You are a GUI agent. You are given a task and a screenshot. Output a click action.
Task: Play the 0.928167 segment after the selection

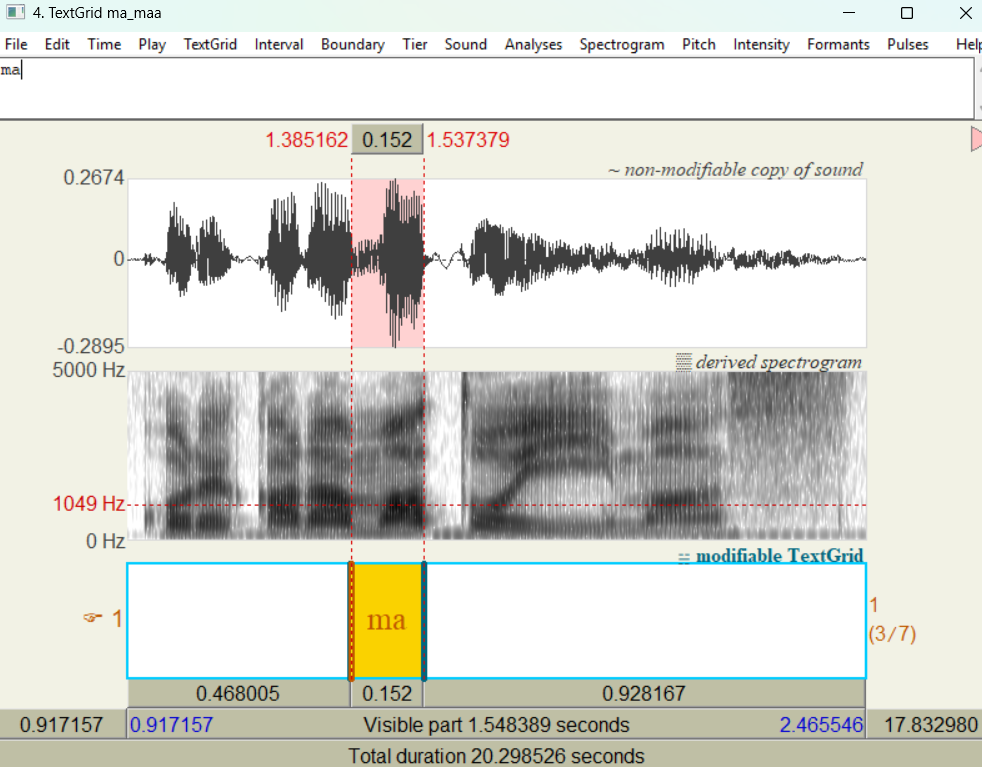coord(644,694)
